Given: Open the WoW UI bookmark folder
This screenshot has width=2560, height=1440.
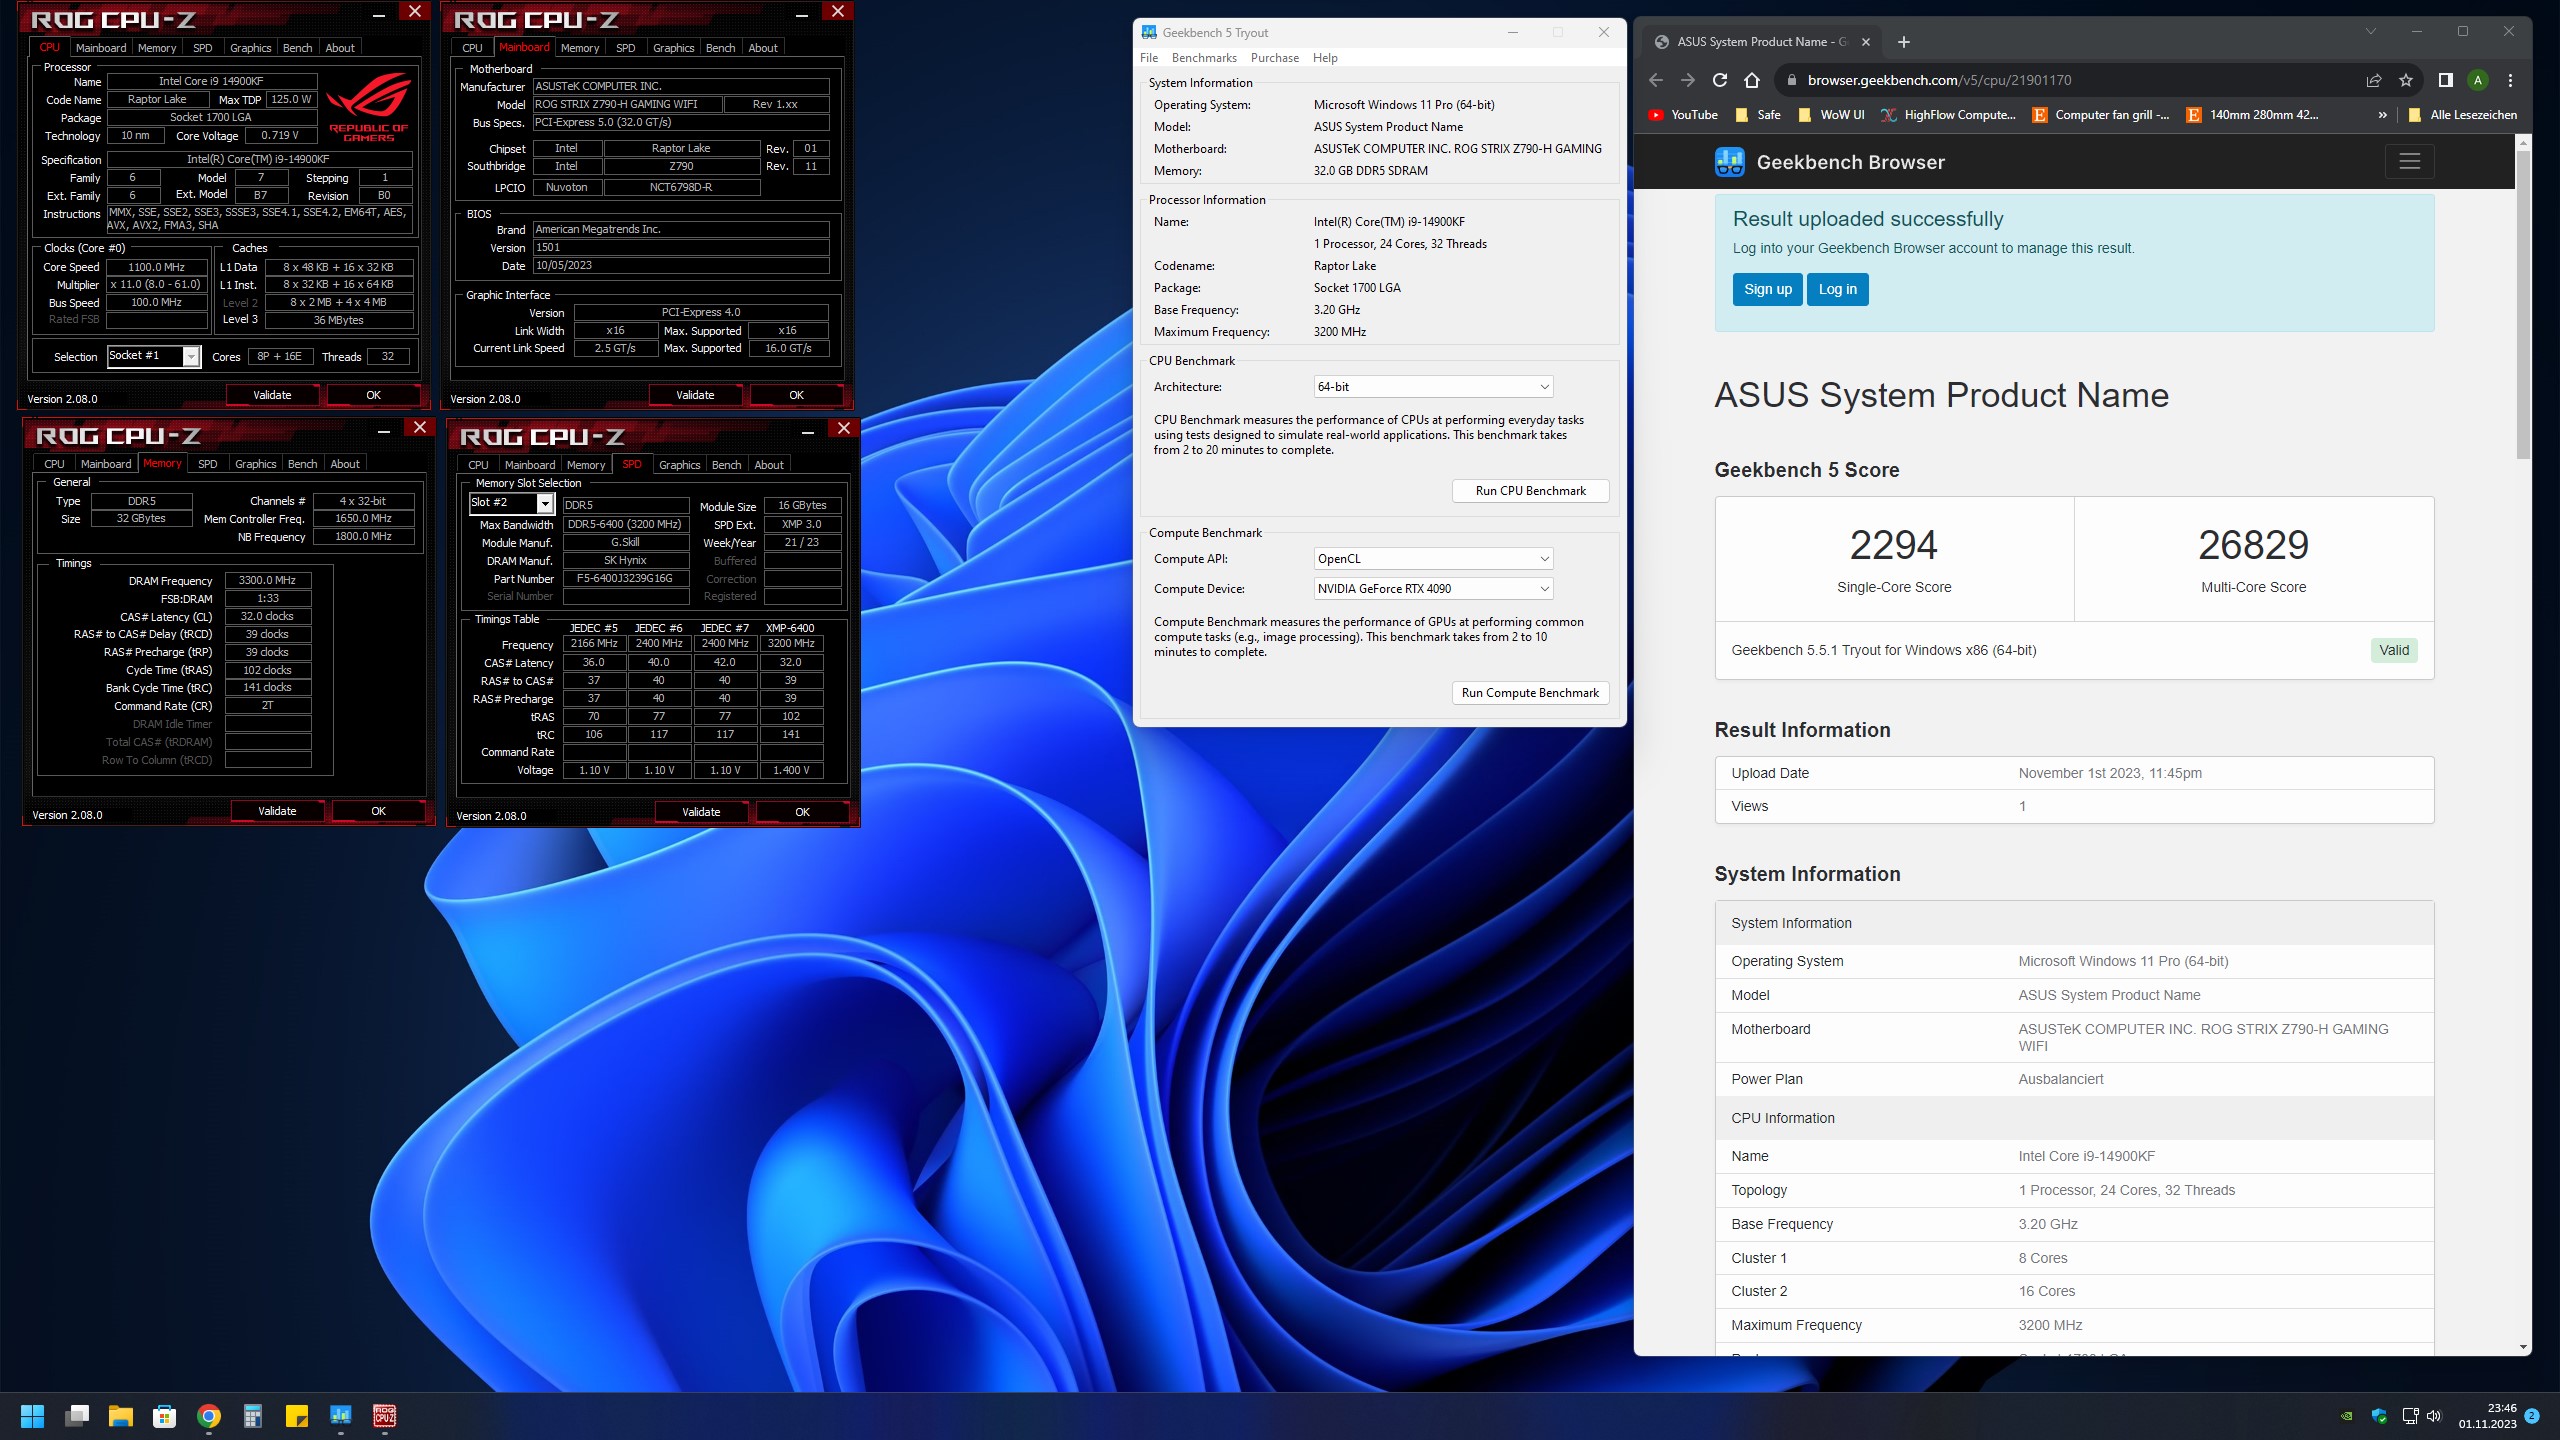Looking at the screenshot, I should tap(1831, 115).
